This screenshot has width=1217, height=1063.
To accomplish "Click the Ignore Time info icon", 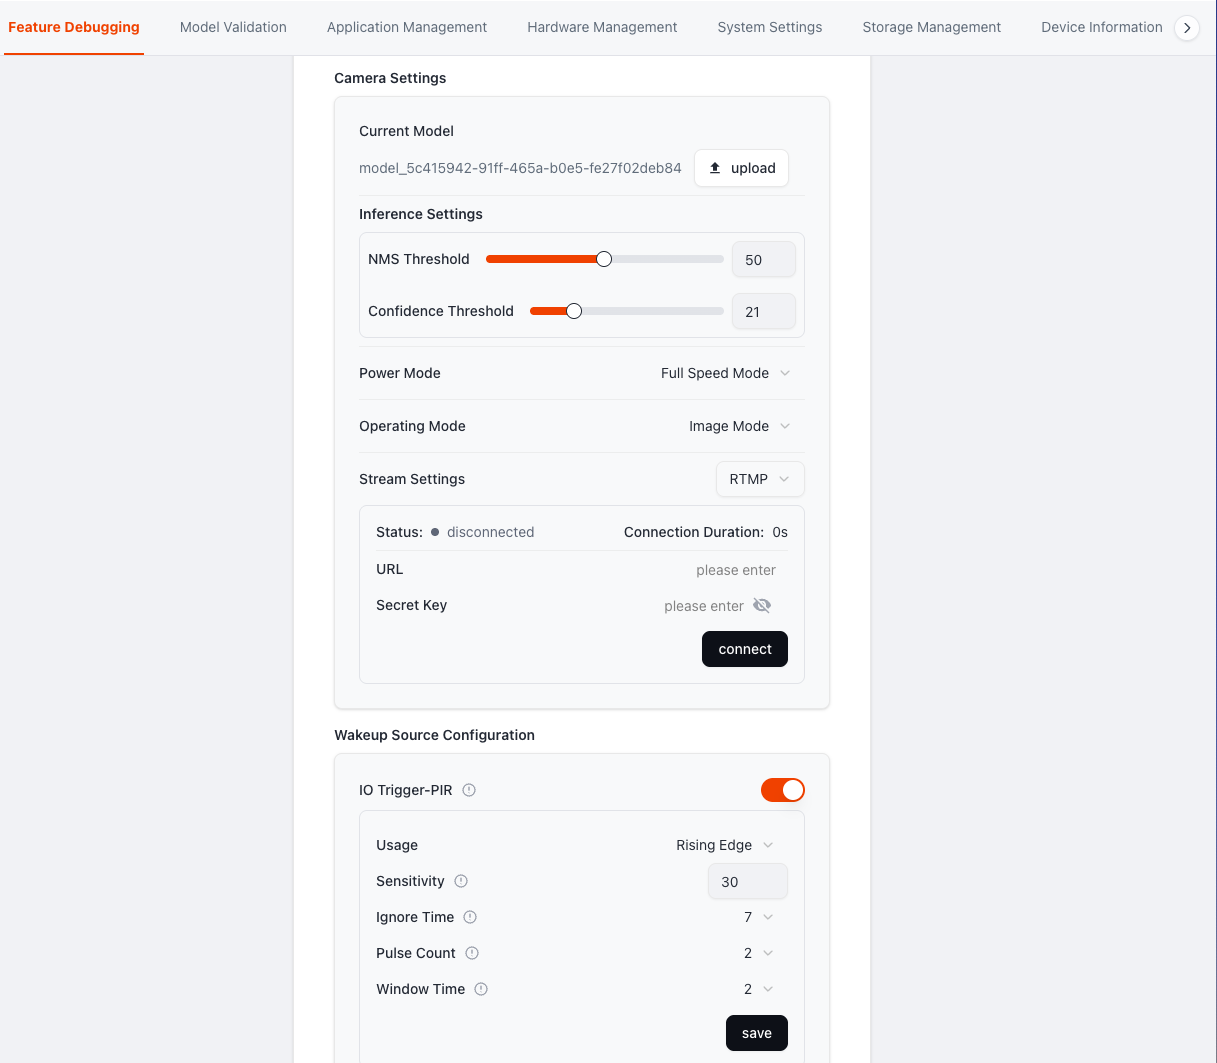I will (x=470, y=917).
